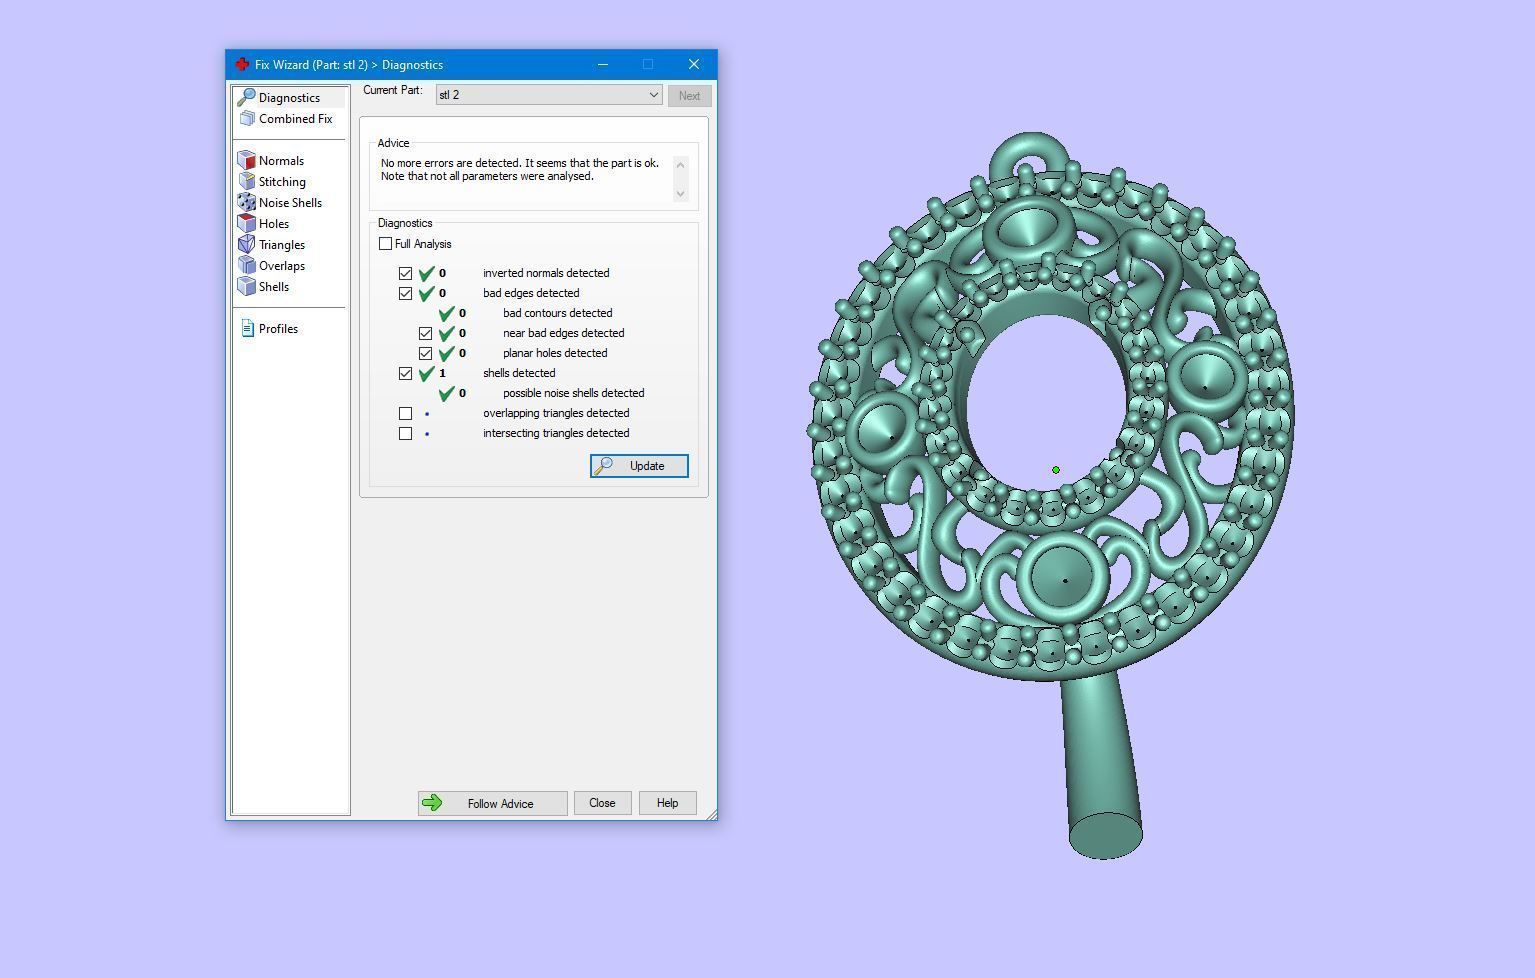The image size is (1535, 978).
Task: Open the Overlaps fix page
Action: click(281, 265)
